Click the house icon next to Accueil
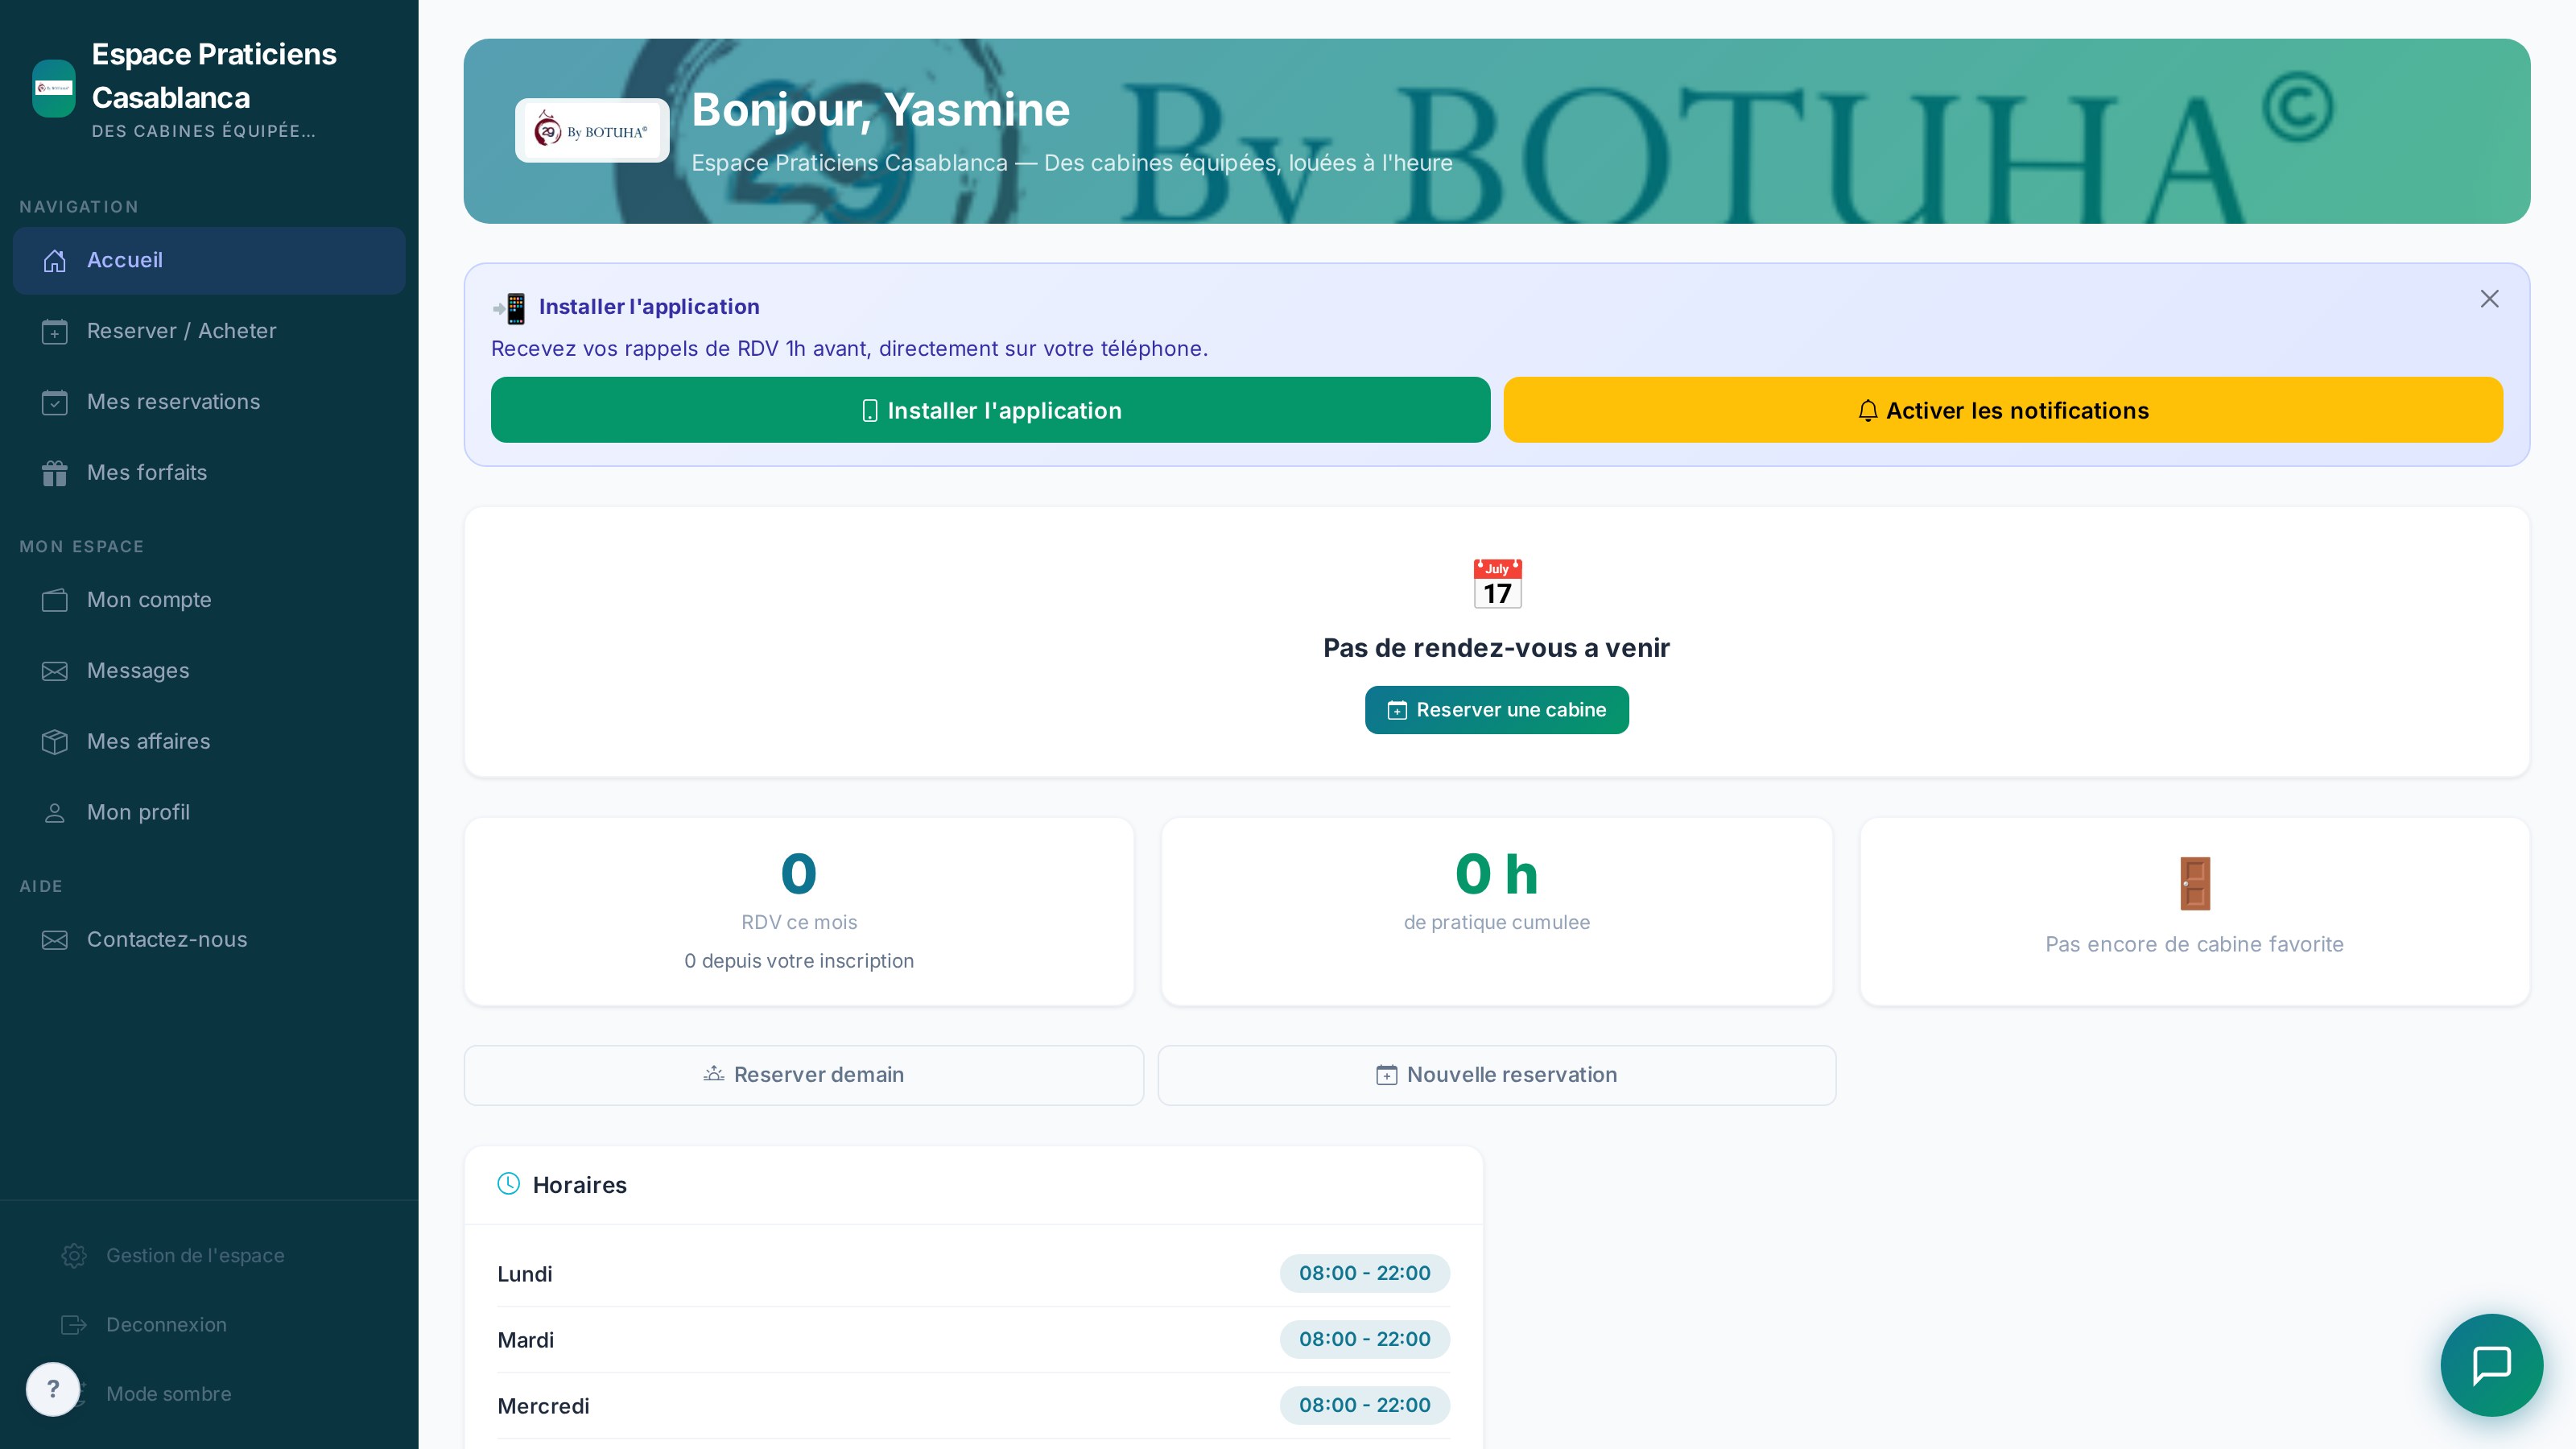 tap(55, 261)
